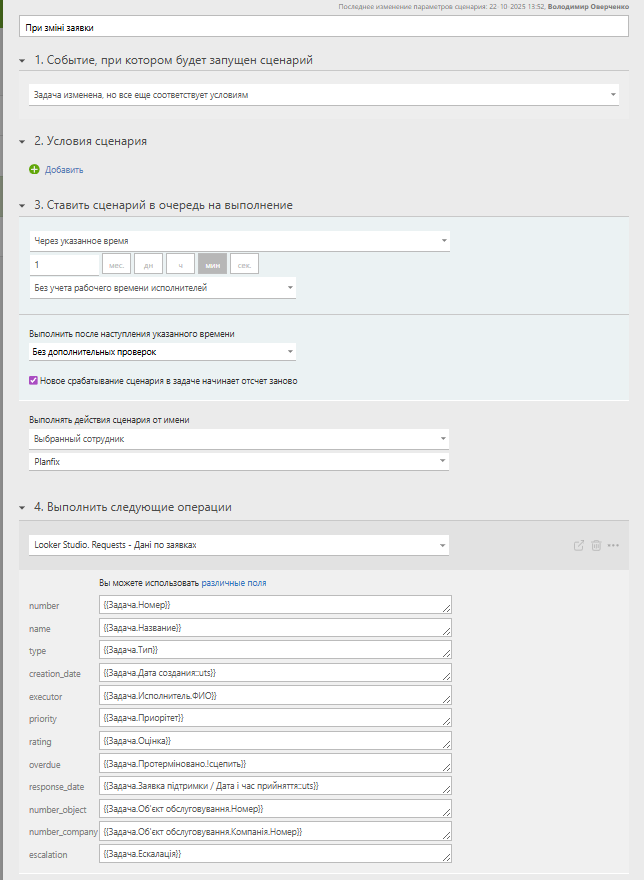The image size is (644, 880).
Task: Expand the Planfix employee dropdown
Action: [239, 461]
